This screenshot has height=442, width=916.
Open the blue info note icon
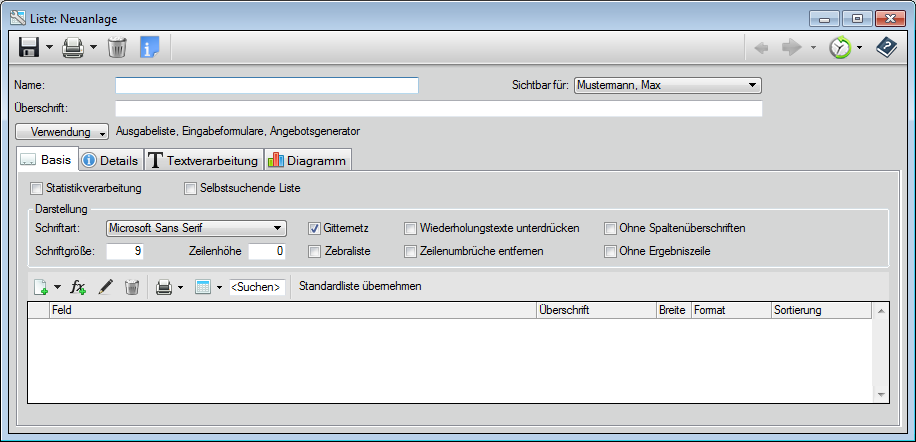(x=150, y=47)
